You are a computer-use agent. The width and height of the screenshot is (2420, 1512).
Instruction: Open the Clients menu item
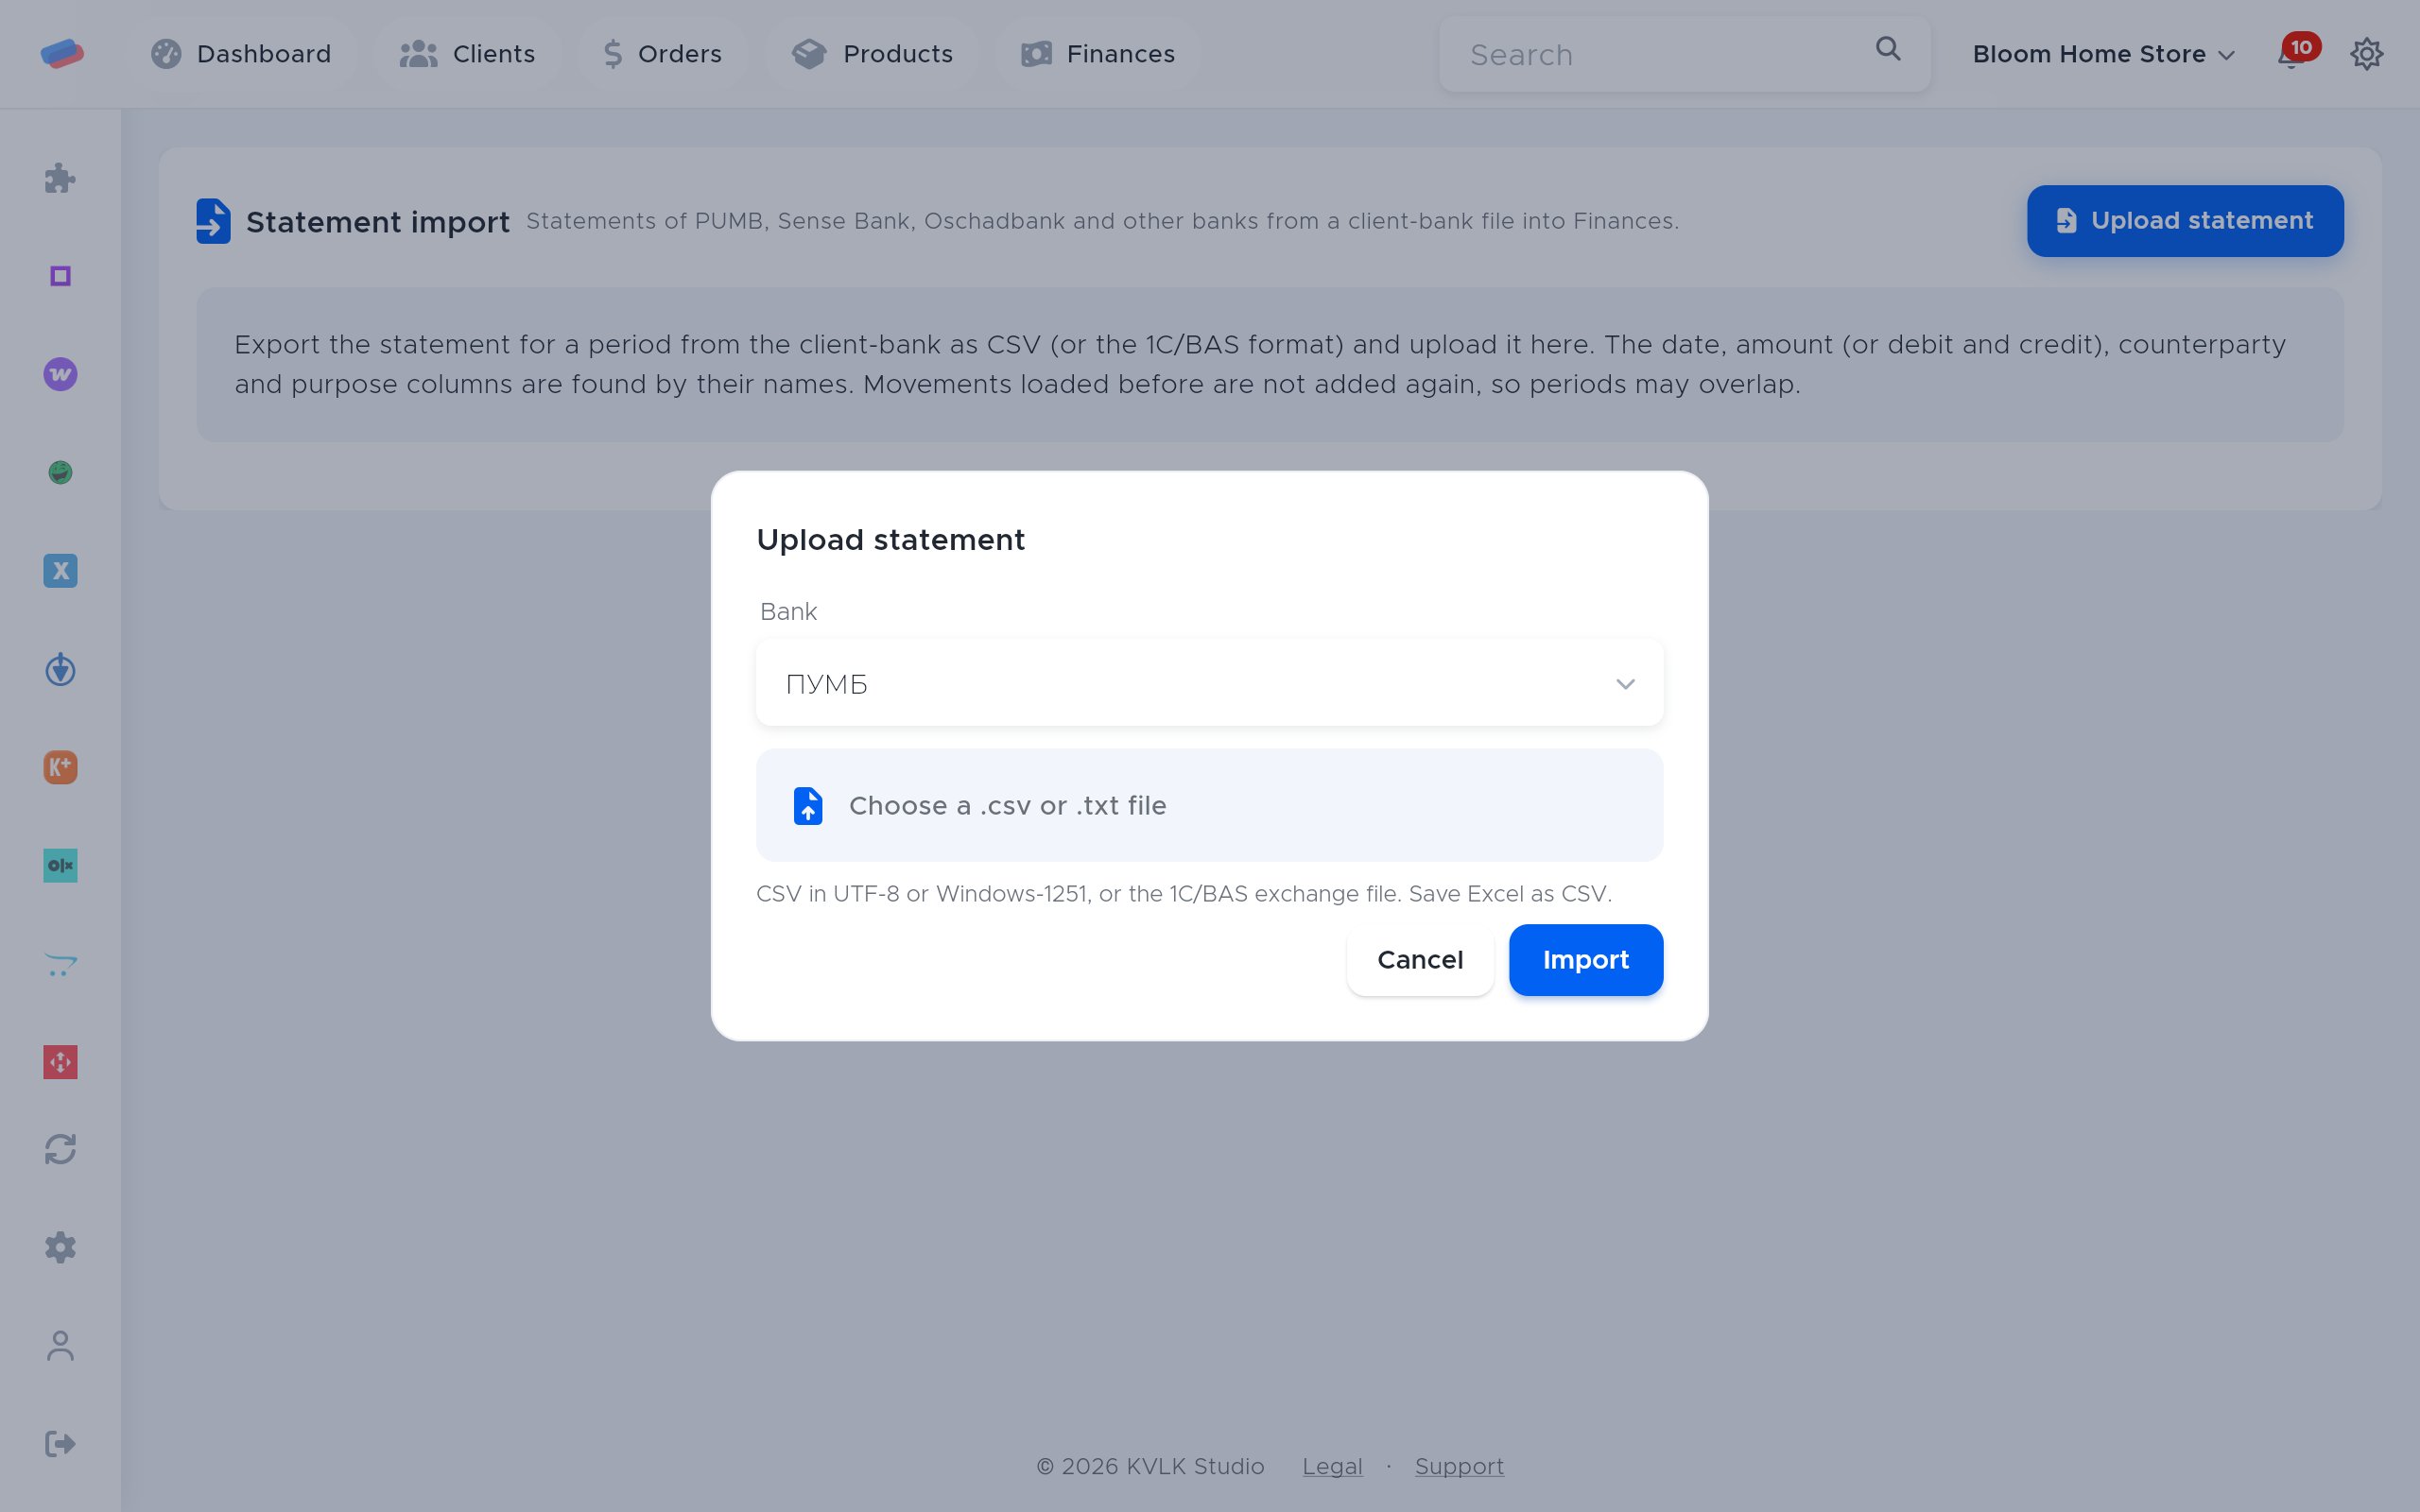tap(467, 54)
